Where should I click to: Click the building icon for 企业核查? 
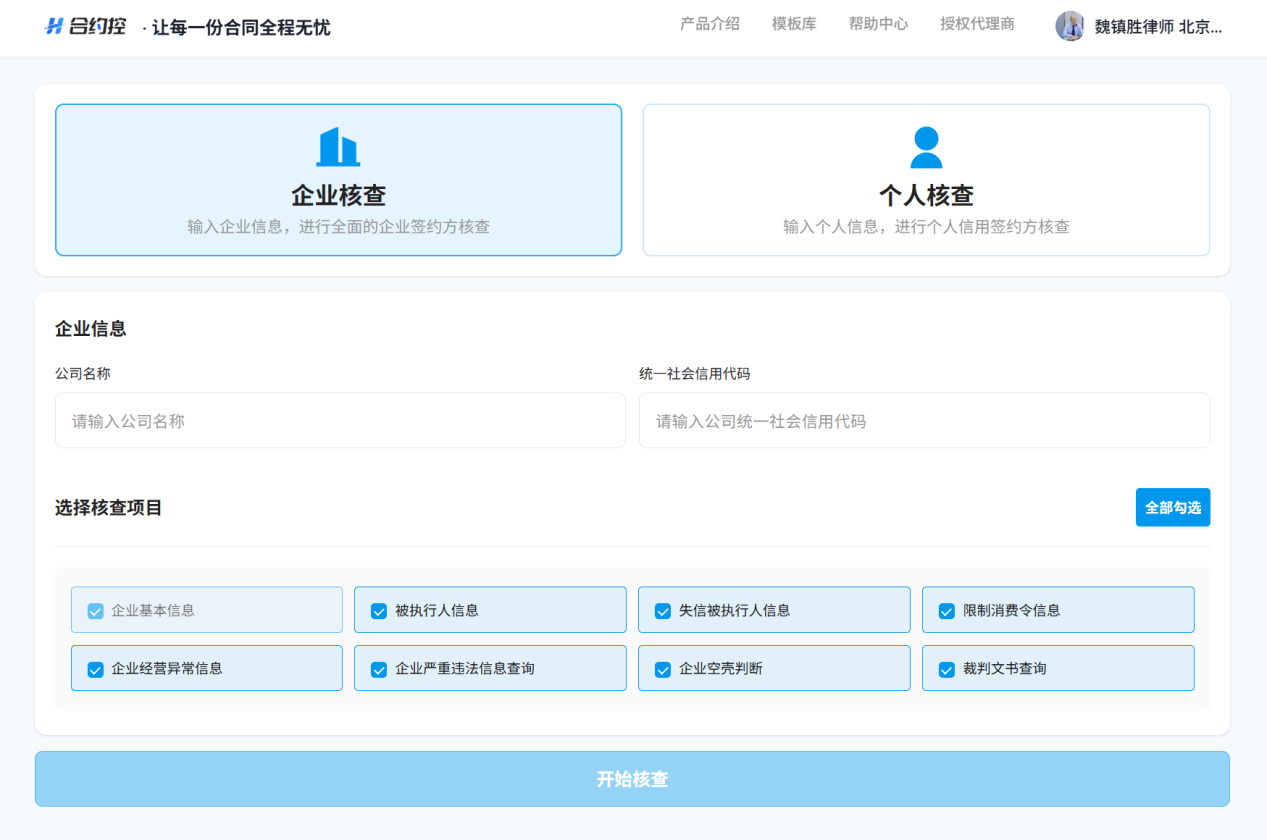pyautogui.click(x=338, y=147)
